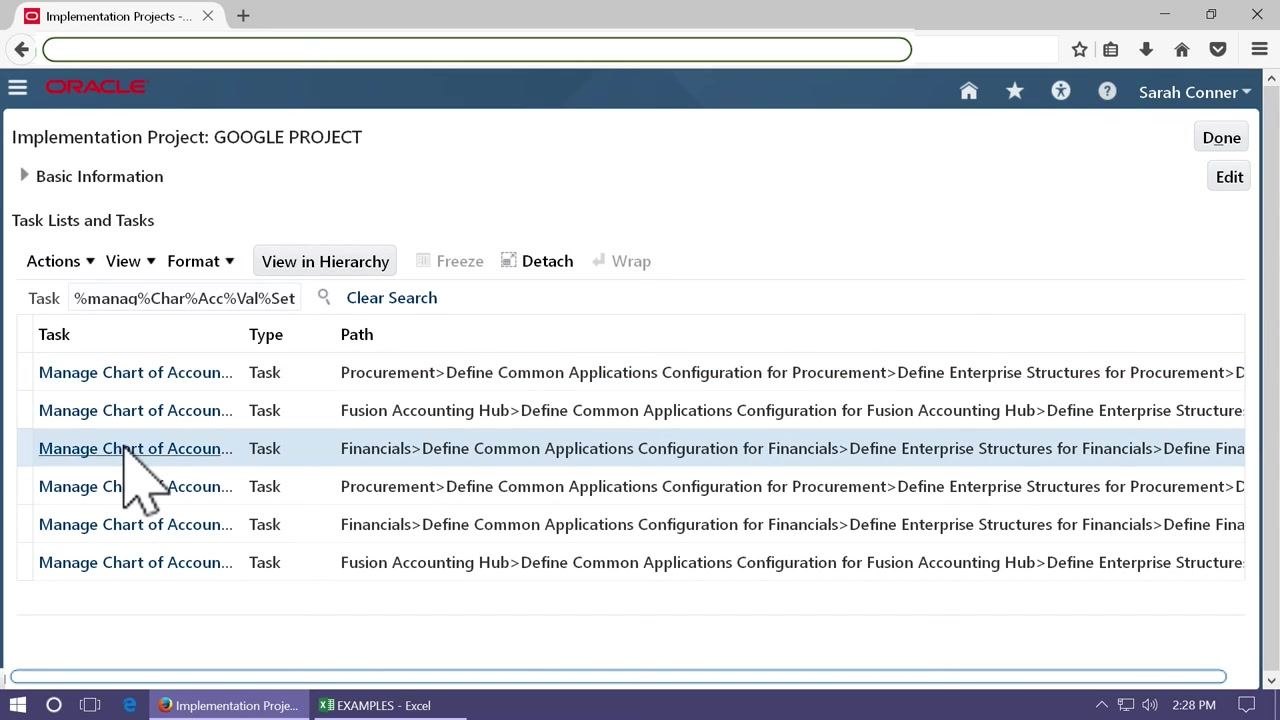This screenshot has height=720, width=1280.
Task: Click the Done button
Action: click(x=1222, y=138)
